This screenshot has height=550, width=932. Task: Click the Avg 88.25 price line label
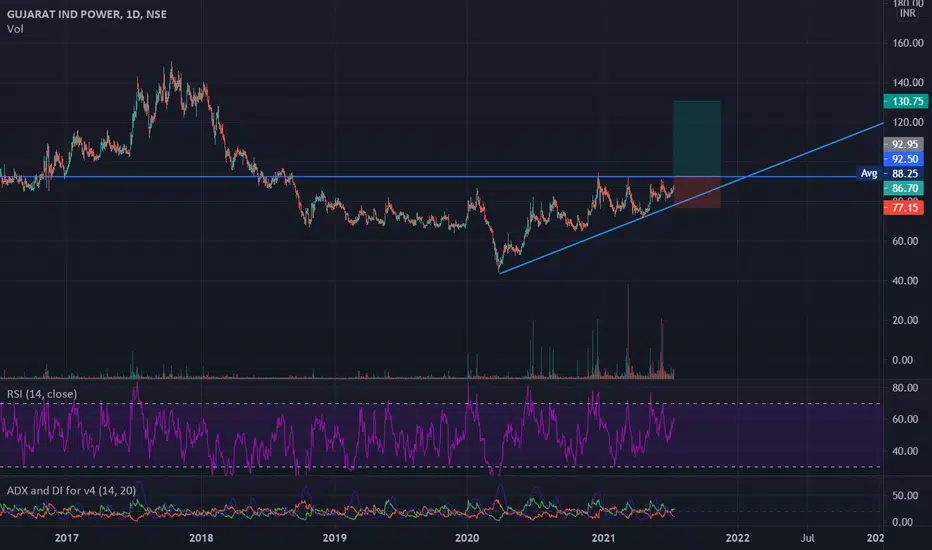coord(890,174)
